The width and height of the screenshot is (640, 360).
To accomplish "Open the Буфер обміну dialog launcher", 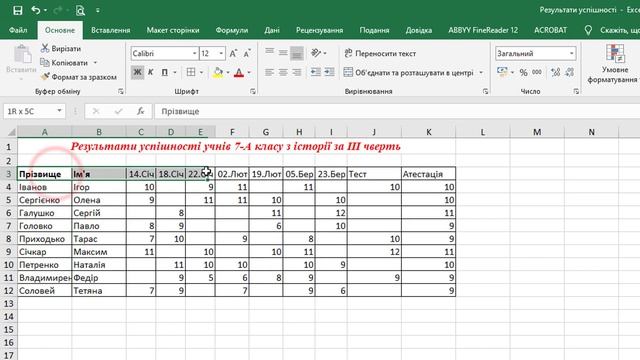I will tap(121, 91).
